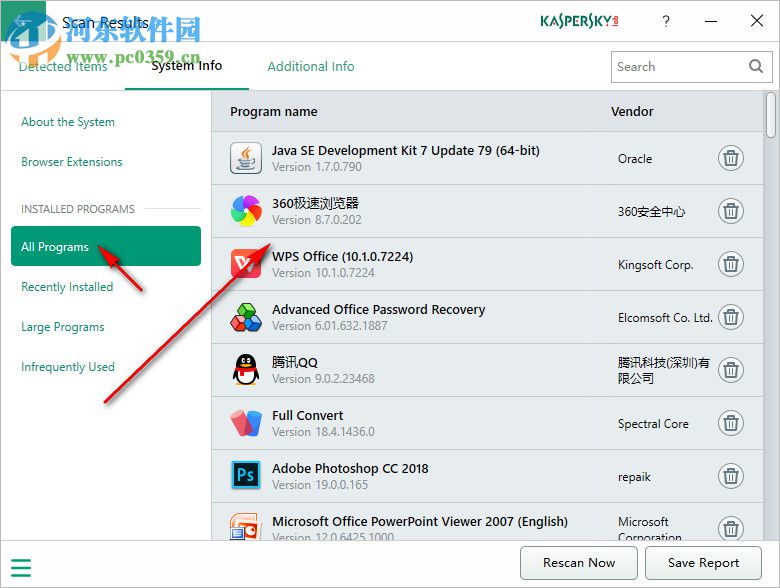Click the 360 browser colorful icon

pos(246,211)
